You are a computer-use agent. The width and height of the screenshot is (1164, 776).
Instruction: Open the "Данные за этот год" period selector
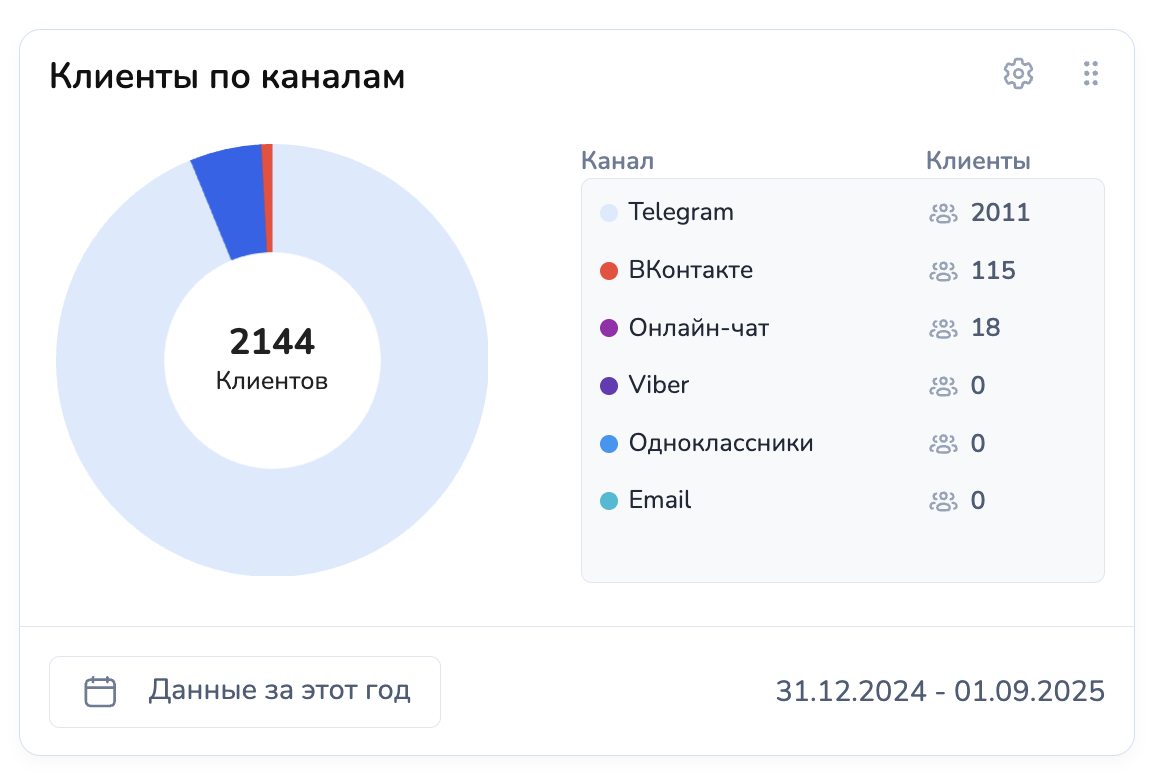pyautogui.click(x=245, y=691)
